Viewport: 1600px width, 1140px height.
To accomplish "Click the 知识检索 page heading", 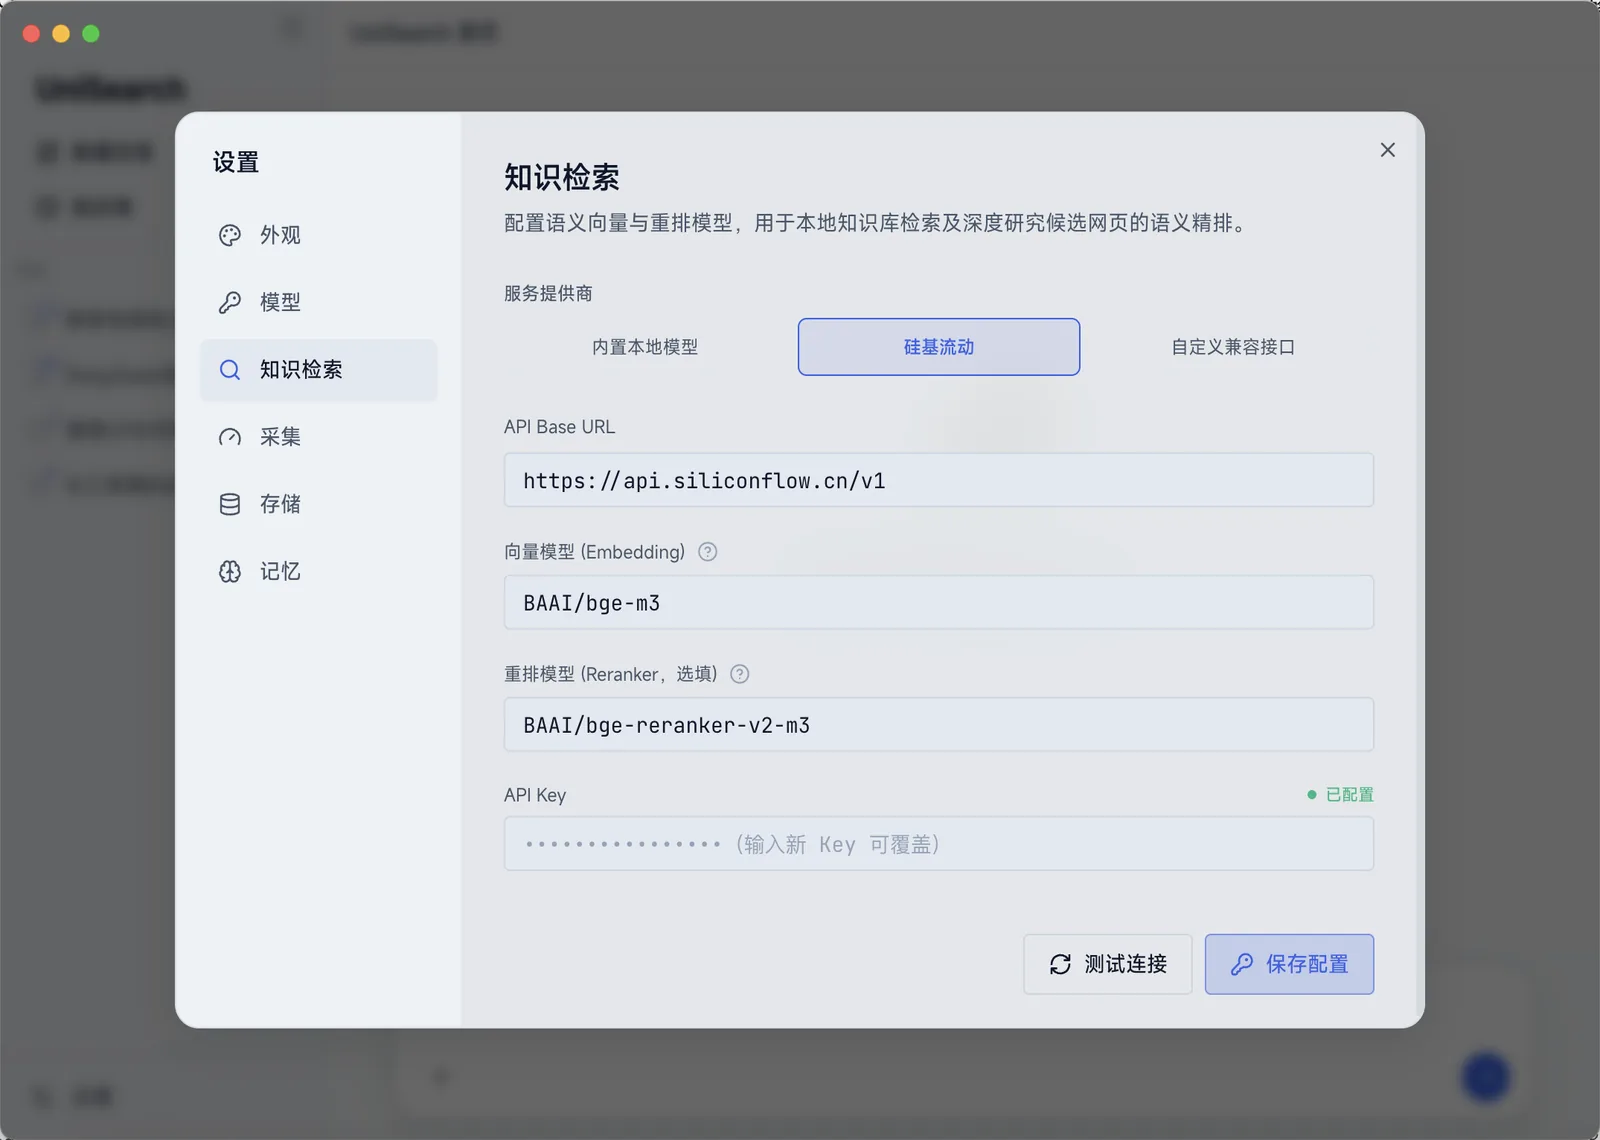I will pyautogui.click(x=562, y=178).
